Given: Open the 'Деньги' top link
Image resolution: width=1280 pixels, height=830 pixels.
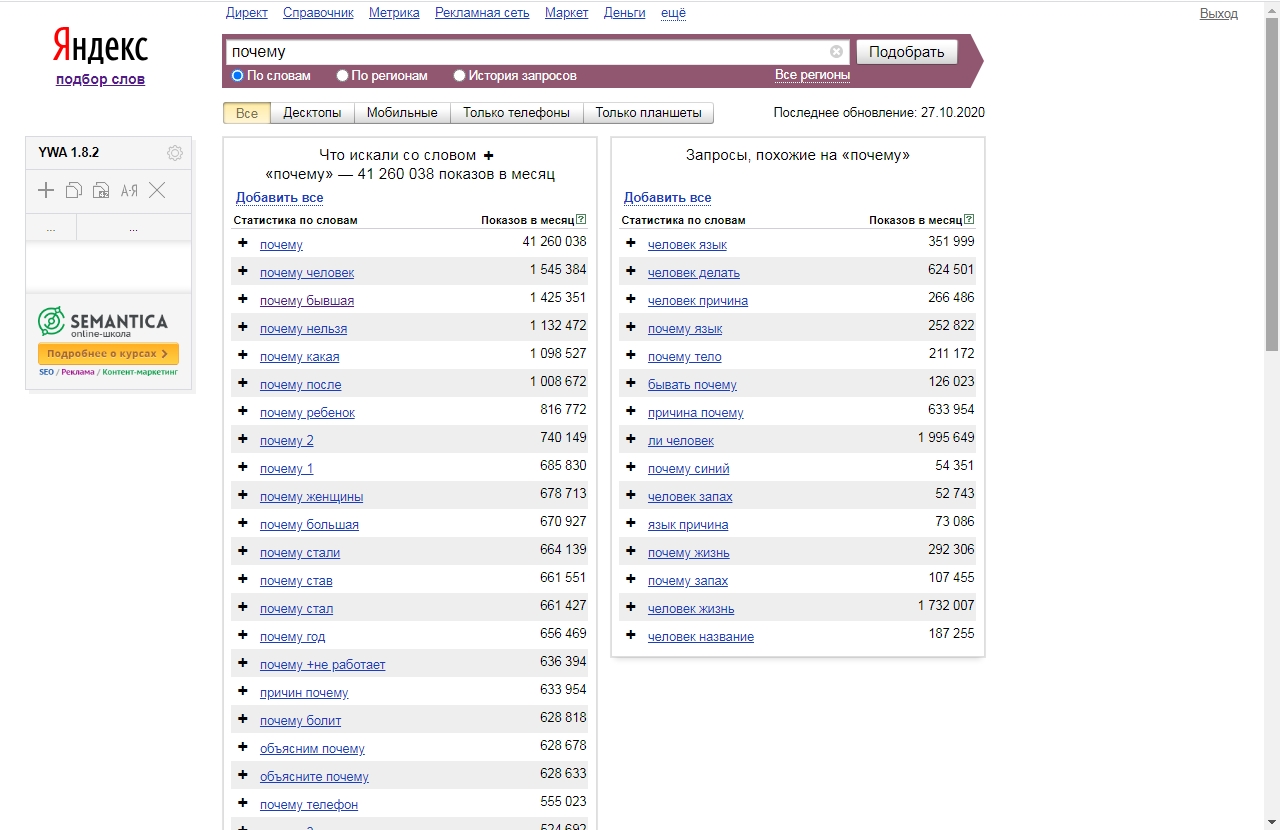Looking at the screenshot, I should (x=625, y=13).
